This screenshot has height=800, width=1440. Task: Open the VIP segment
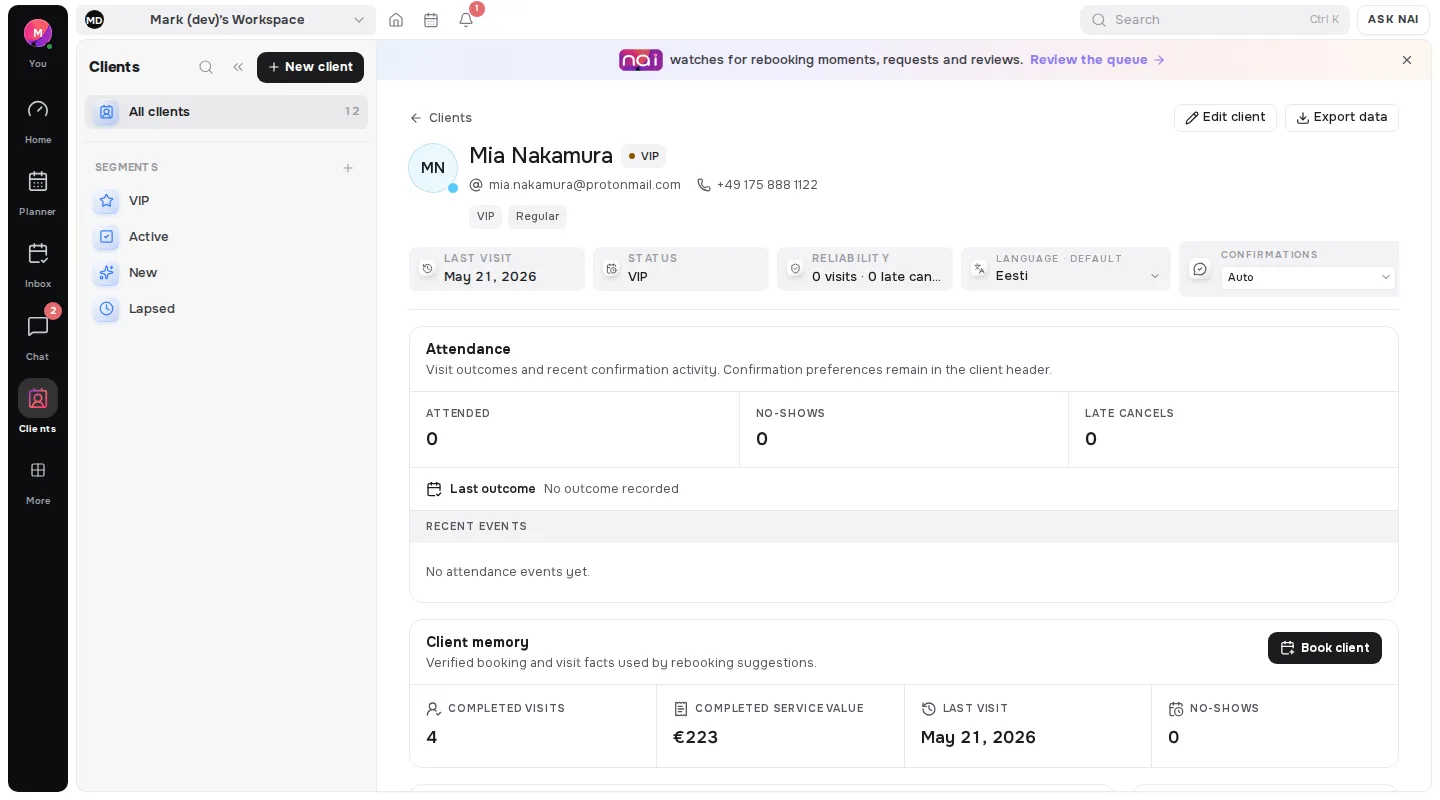click(x=226, y=201)
